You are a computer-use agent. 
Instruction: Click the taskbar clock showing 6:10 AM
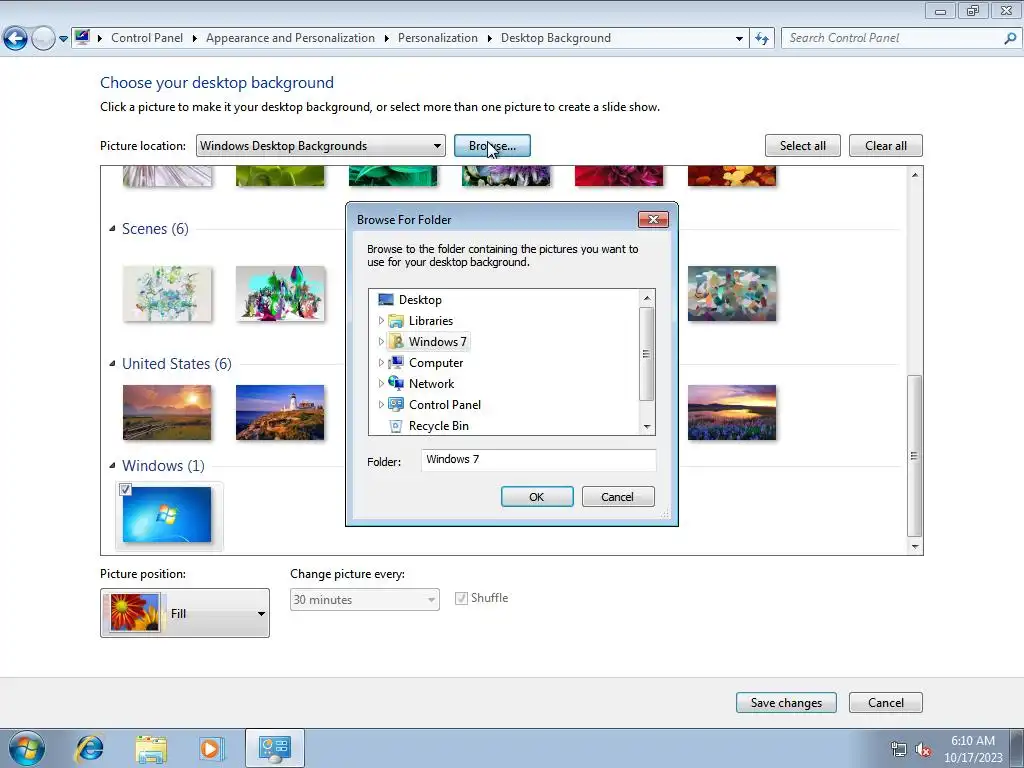(x=972, y=749)
